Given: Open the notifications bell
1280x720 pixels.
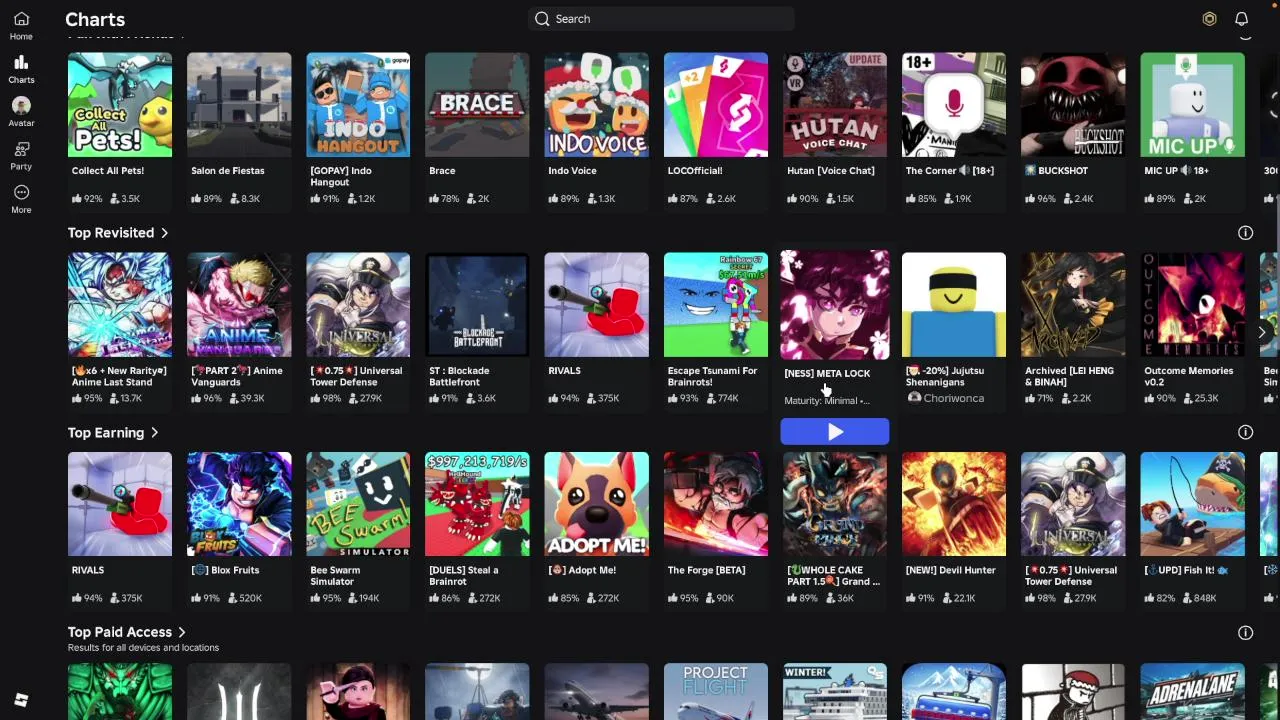Looking at the screenshot, I should click(1241, 19).
